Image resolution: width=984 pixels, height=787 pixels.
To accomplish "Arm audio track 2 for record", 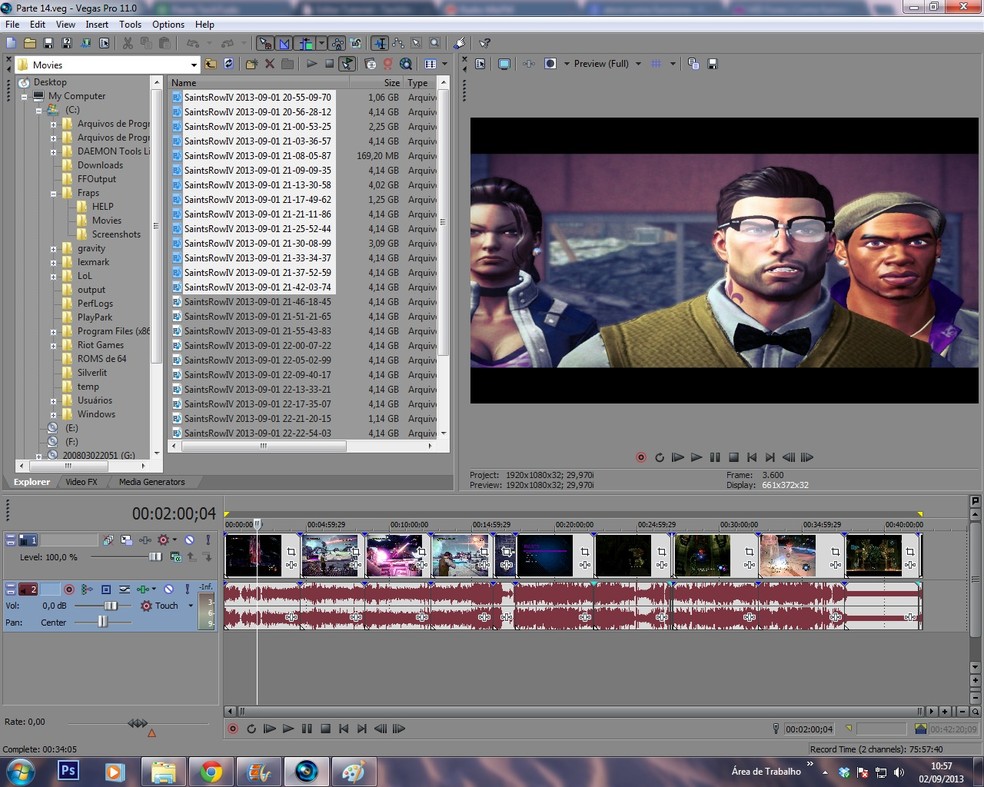I will pos(69,589).
